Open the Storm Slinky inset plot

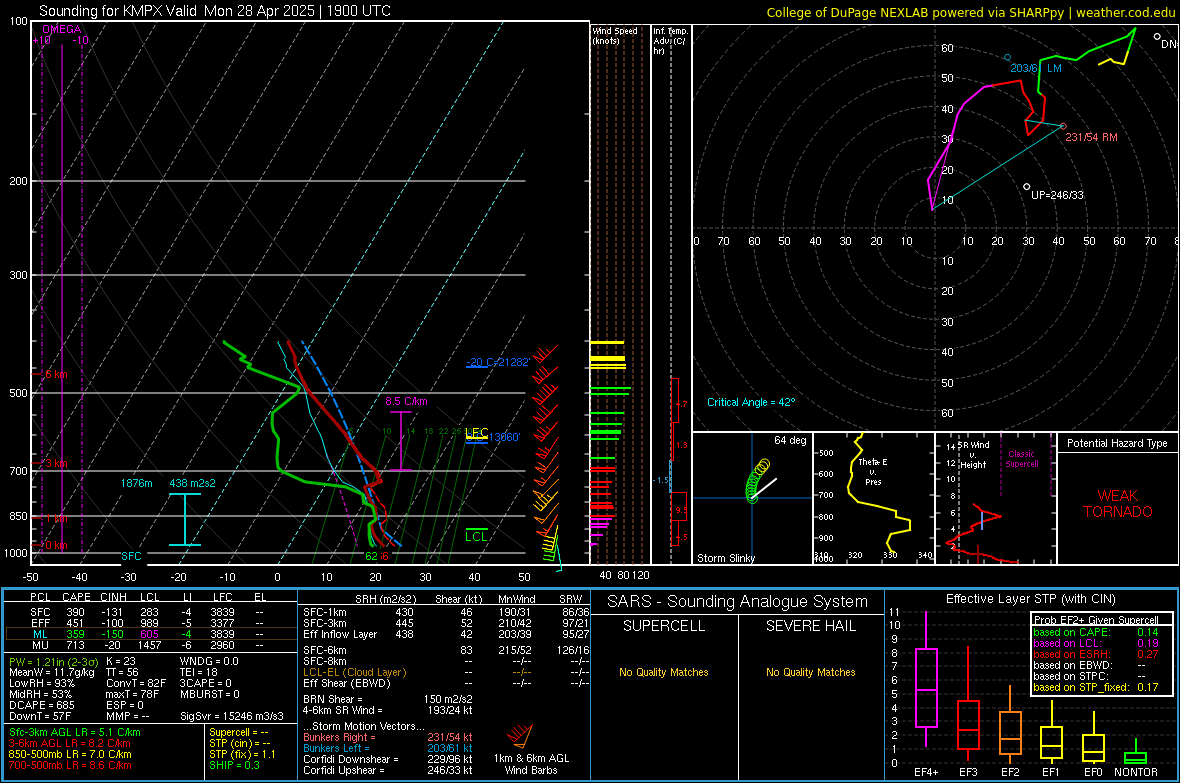pos(753,498)
